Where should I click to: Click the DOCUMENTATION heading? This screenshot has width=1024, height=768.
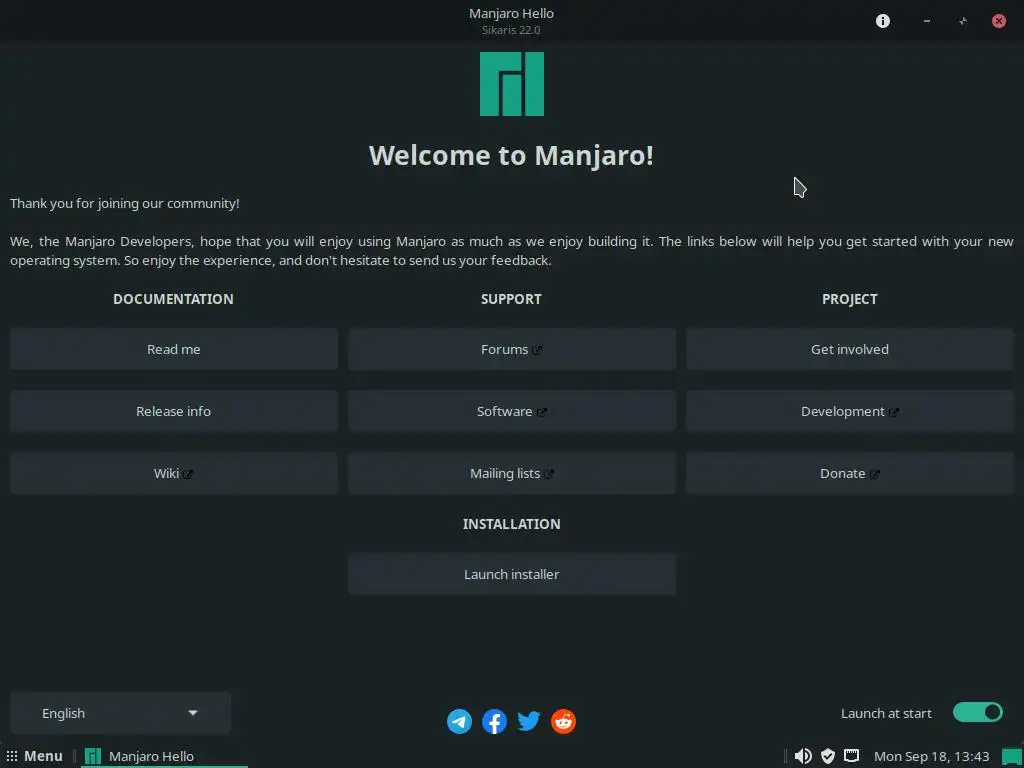coord(173,299)
